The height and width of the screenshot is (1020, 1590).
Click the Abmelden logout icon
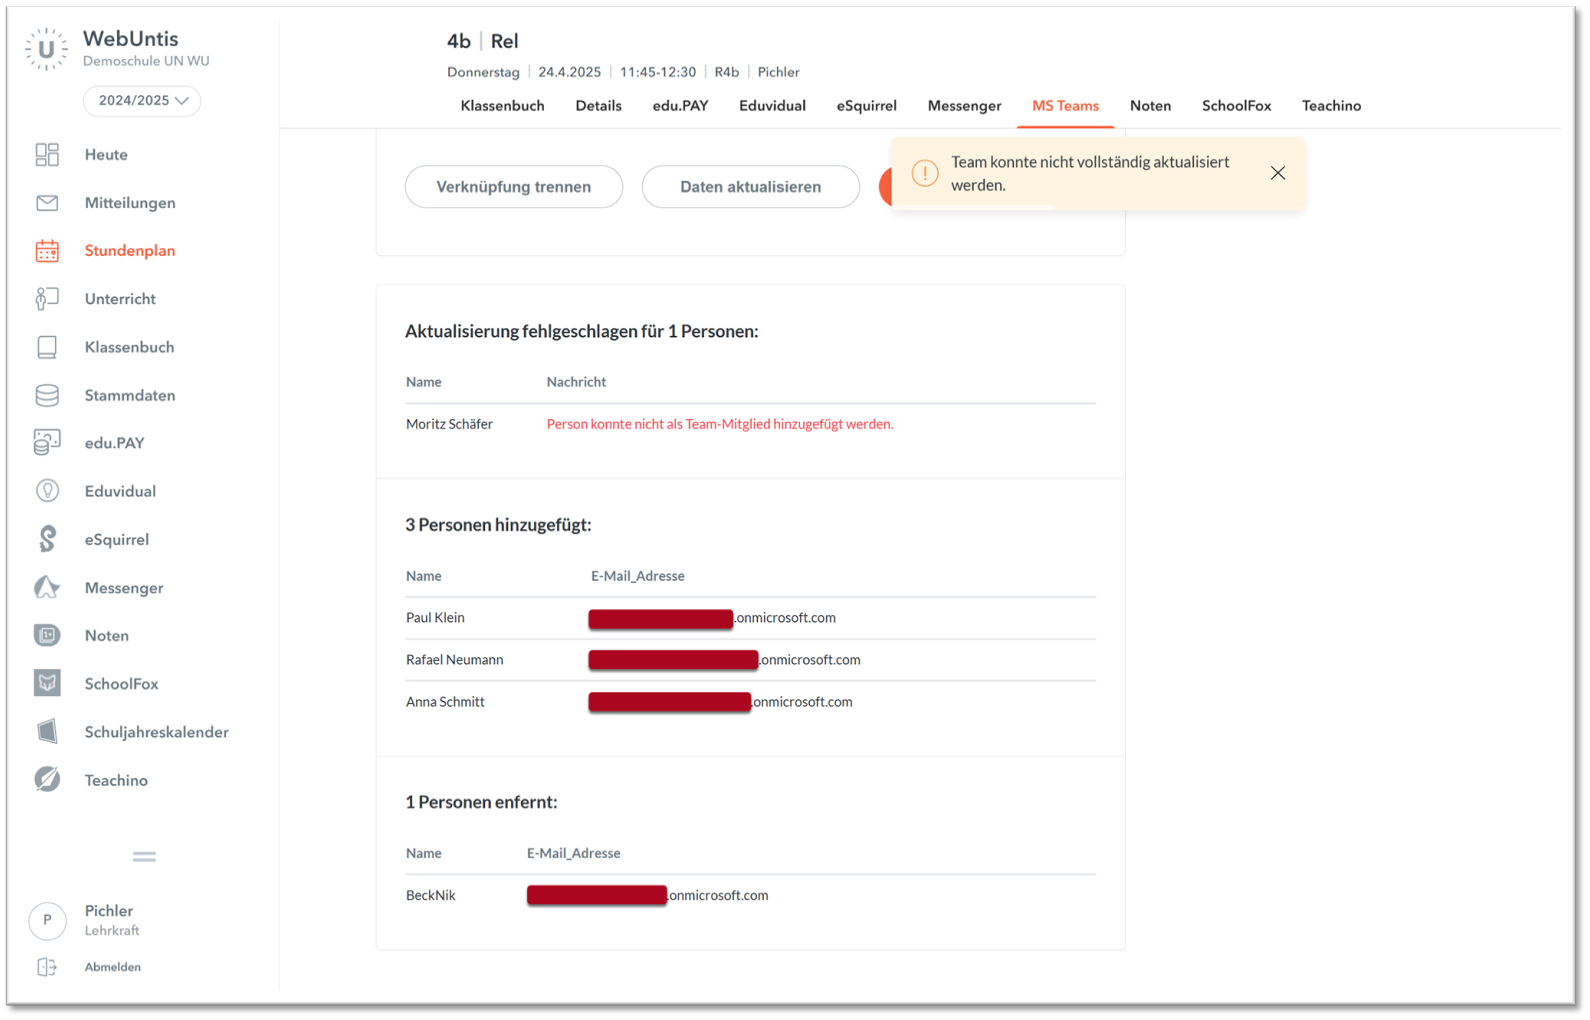coord(47,967)
